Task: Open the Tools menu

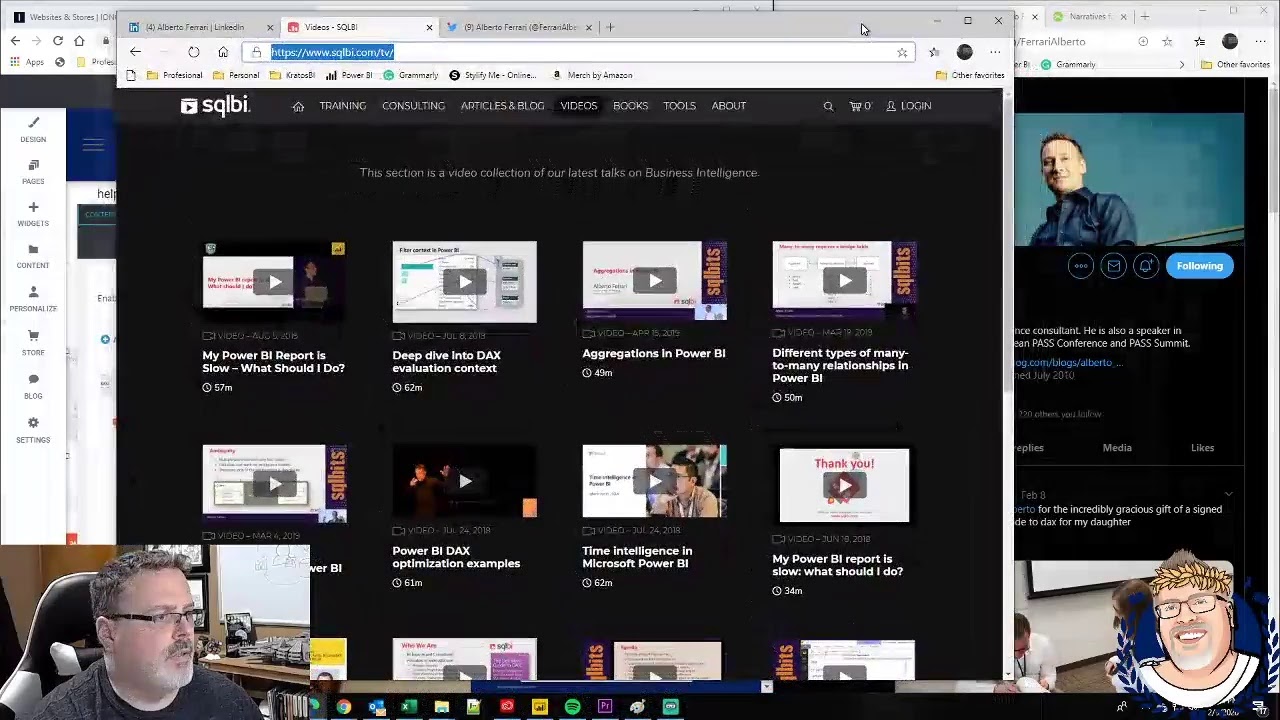Action: [x=679, y=106]
